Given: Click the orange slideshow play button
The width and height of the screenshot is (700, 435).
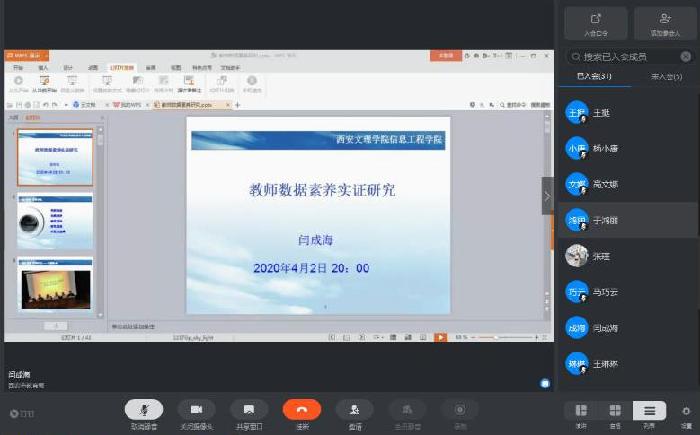Looking at the screenshot, I should (440, 338).
